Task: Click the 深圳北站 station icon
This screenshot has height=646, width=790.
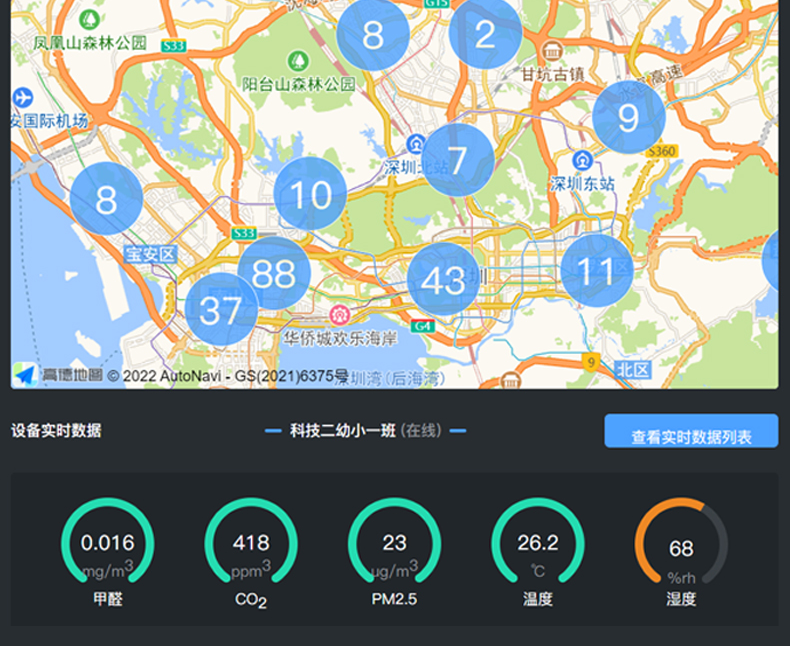Action: [415, 144]
